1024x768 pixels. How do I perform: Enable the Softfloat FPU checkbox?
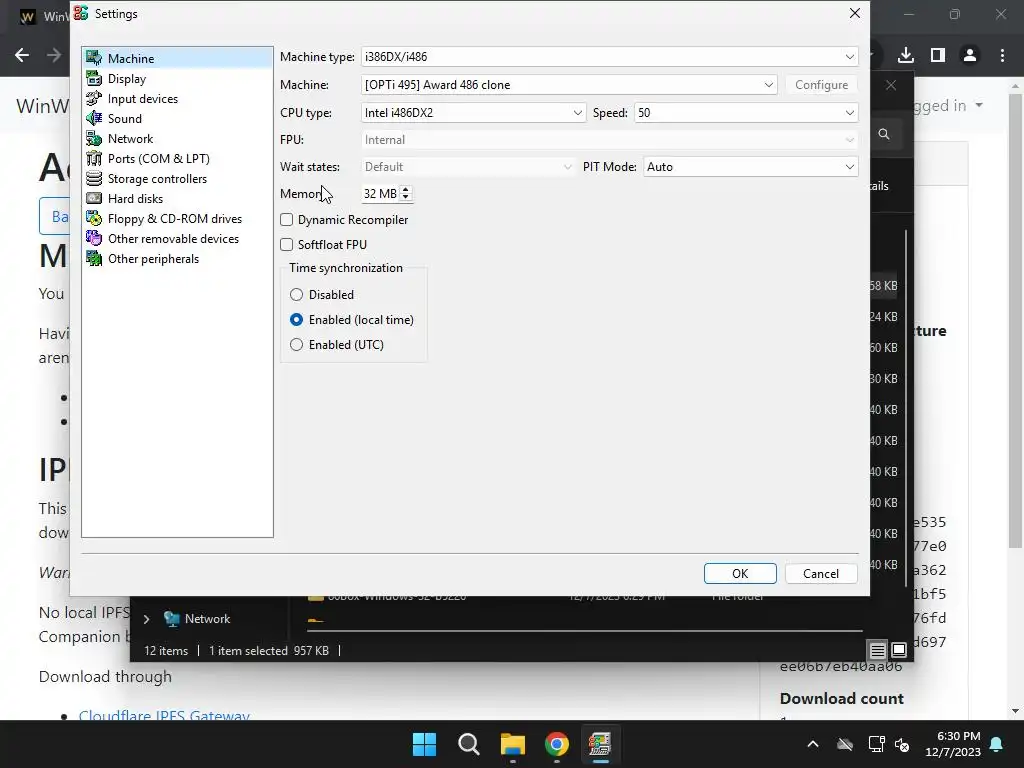coord(287,244)
